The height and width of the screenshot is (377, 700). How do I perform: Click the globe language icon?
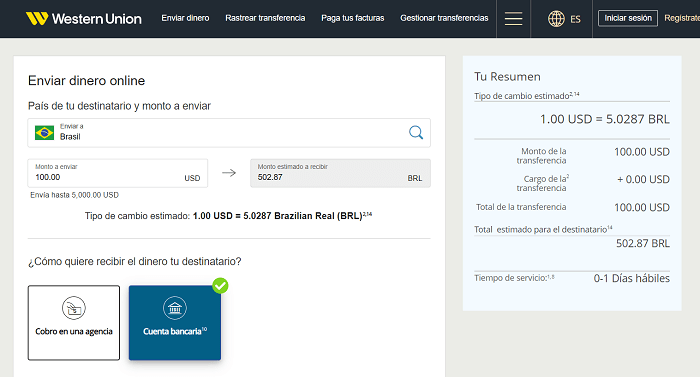tap(556, 19)
